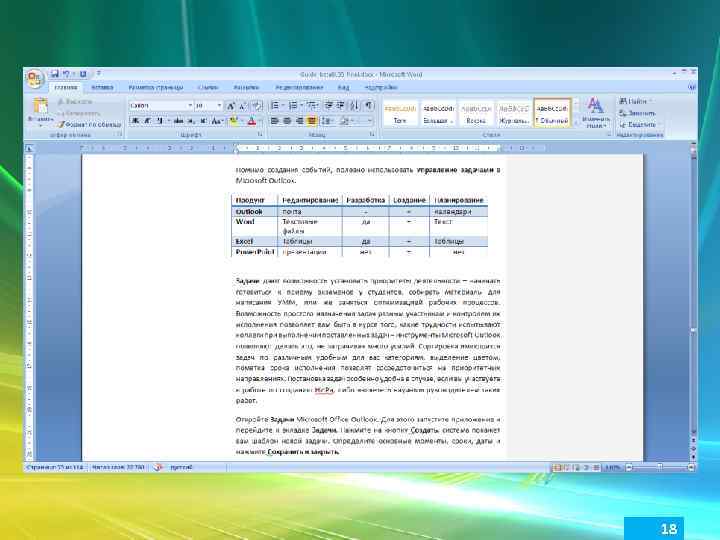Open the Paragraph dialog launcher
720x540 pixels.
click(x=372, y=135)
